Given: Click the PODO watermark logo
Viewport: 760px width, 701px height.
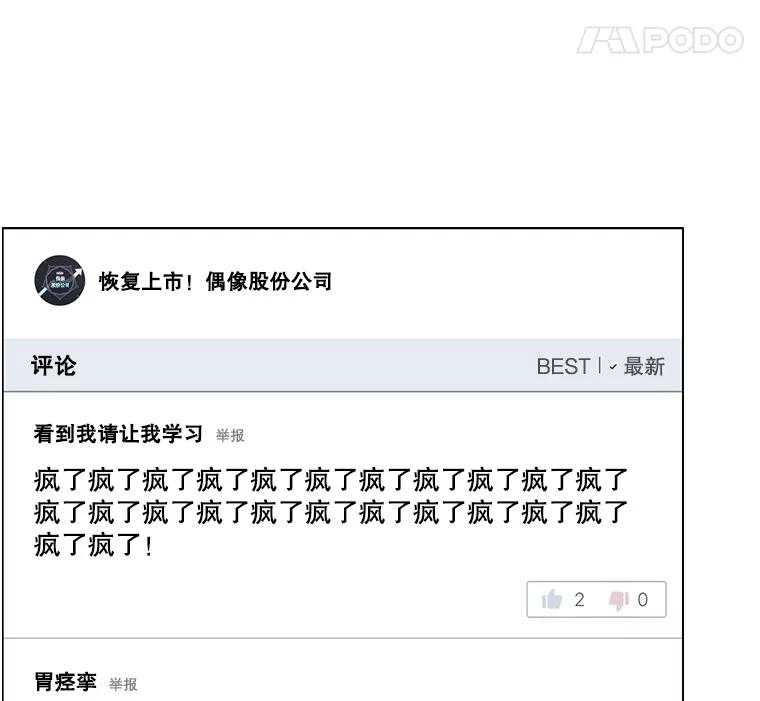Looking at the screenshot, I should click(660, 40).
